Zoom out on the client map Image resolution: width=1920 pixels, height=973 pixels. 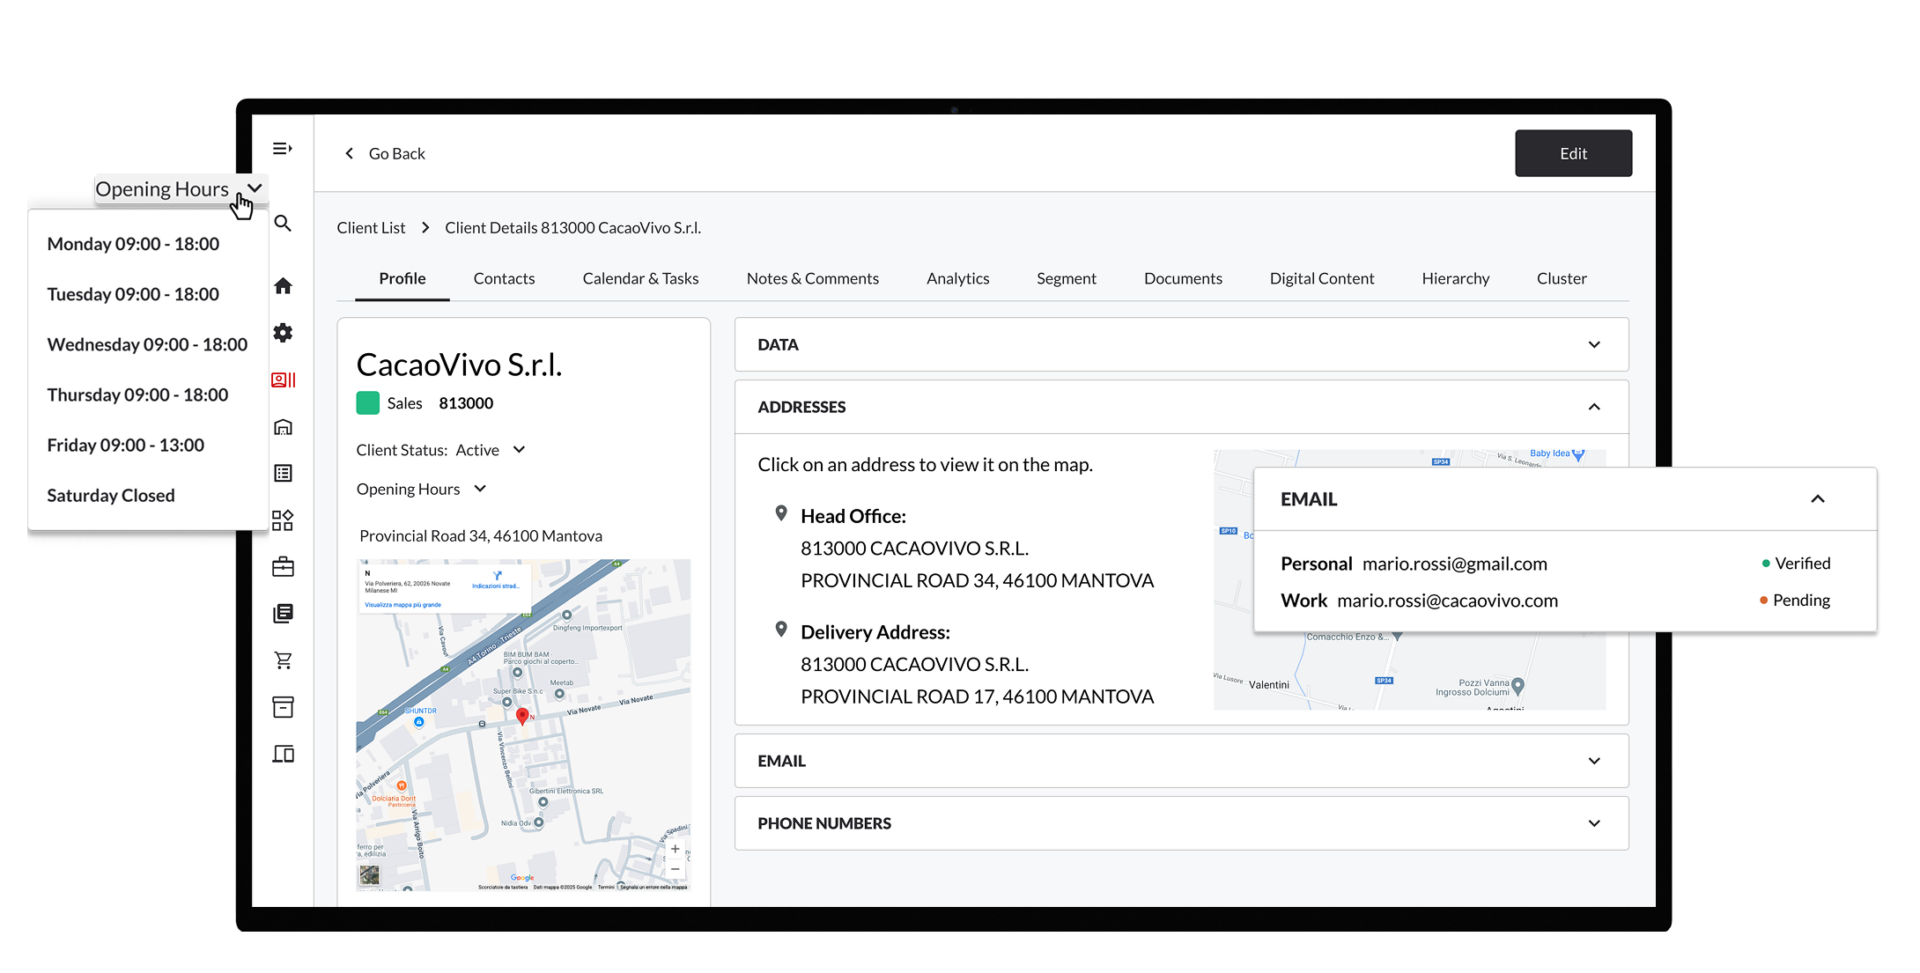tap(675, 869)
